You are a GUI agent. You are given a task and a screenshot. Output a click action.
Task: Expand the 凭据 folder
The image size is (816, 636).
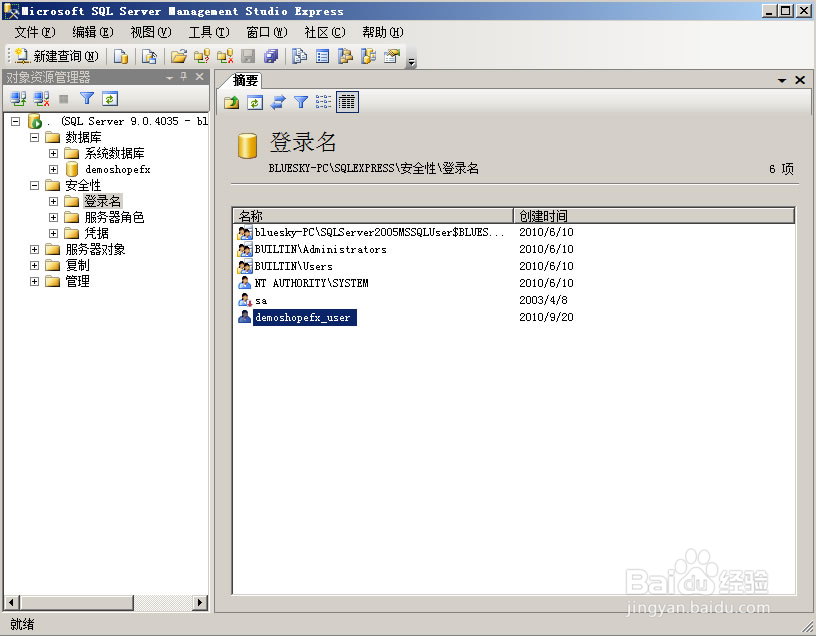click(x=54, y=234)
